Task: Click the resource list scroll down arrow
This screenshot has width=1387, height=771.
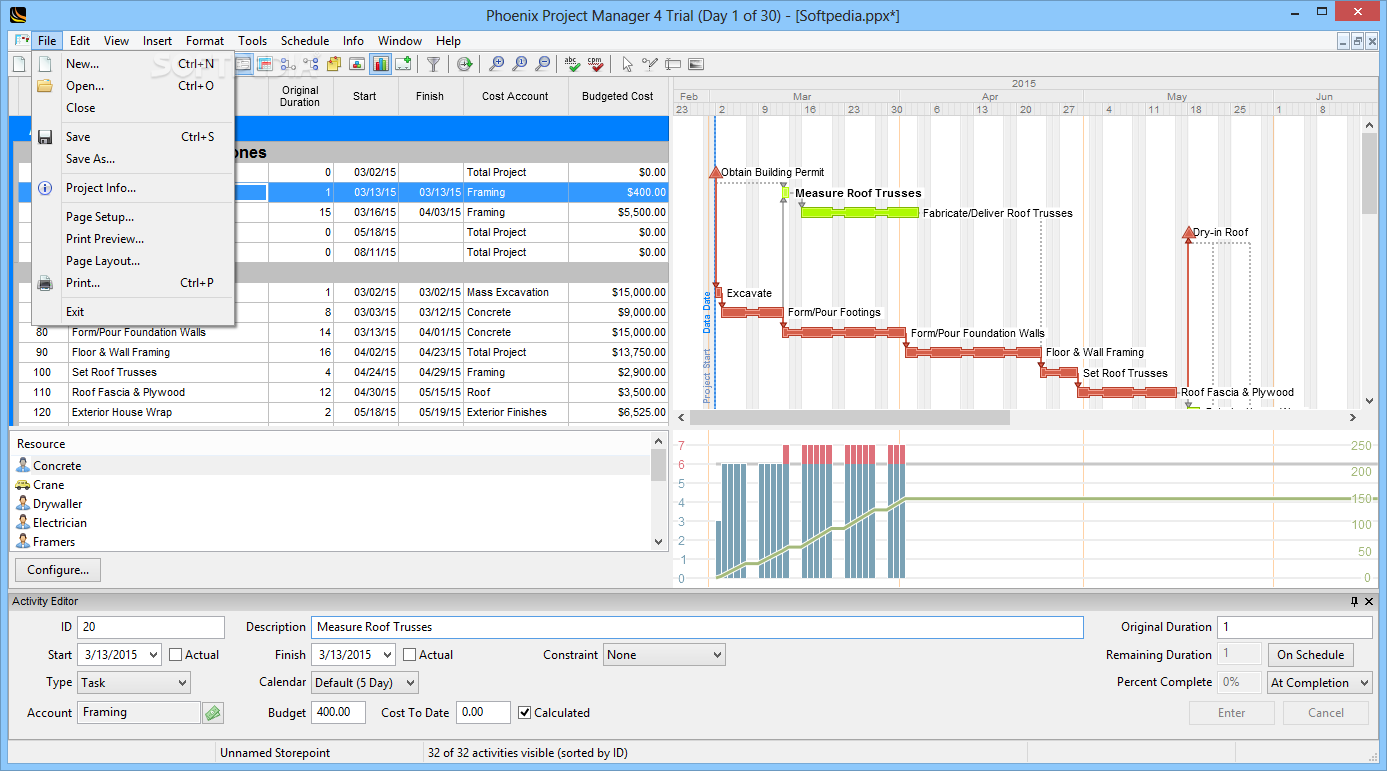Action: tap(658, 542)
